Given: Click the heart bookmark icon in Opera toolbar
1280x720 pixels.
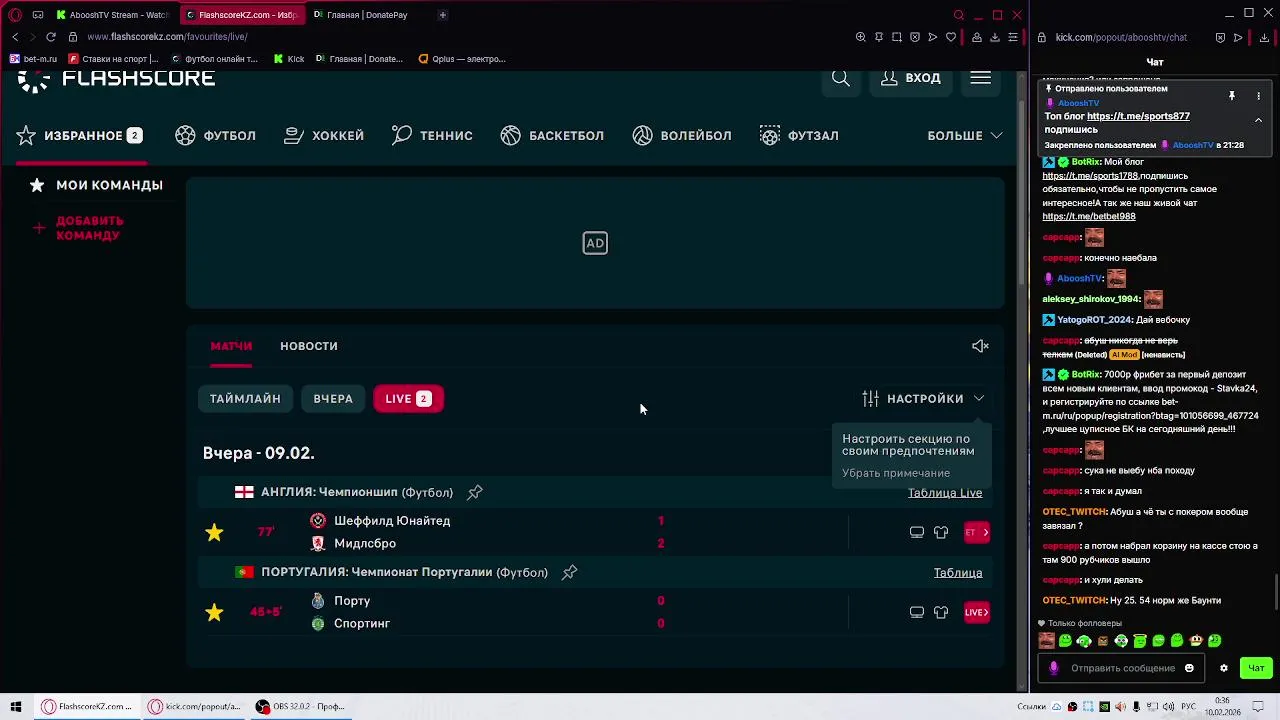Looking at the screenshot, I should click(951, 37).
